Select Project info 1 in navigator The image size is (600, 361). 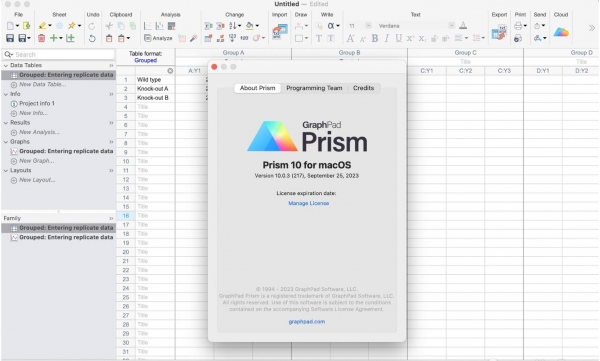(x=37, y=103)
